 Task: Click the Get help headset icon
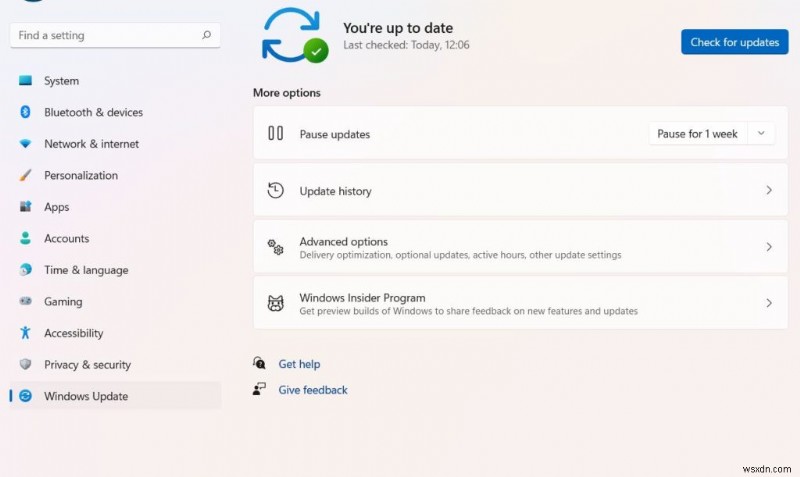coord(259,363)
